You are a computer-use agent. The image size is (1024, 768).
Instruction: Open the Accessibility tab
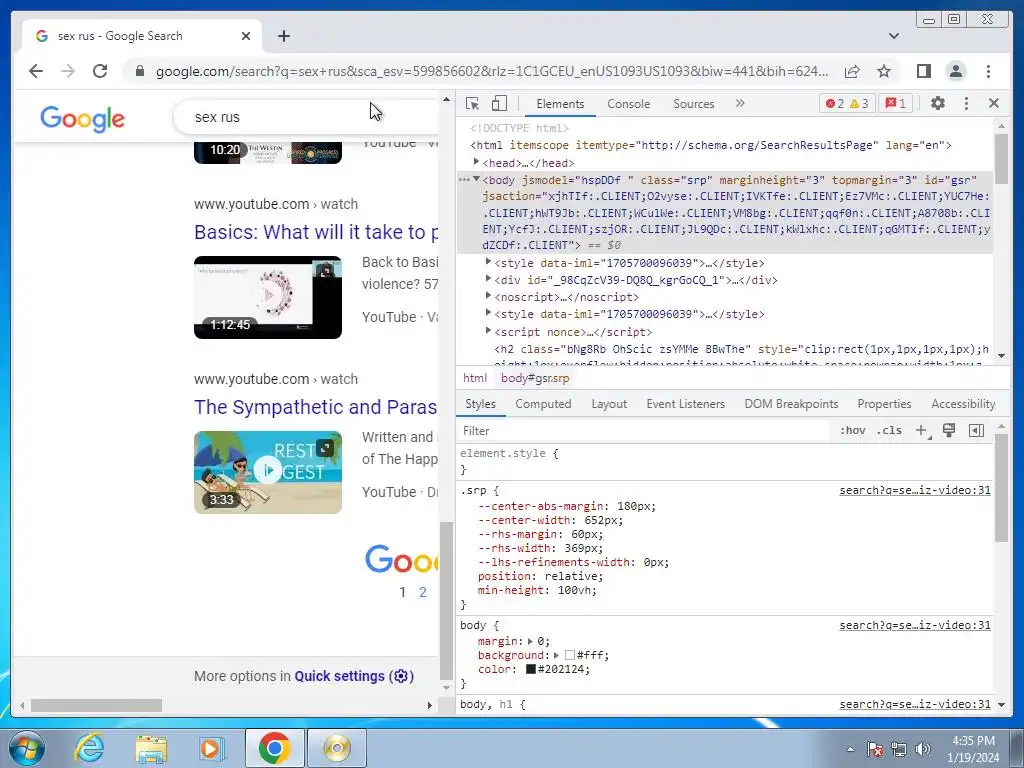(963, 404)
